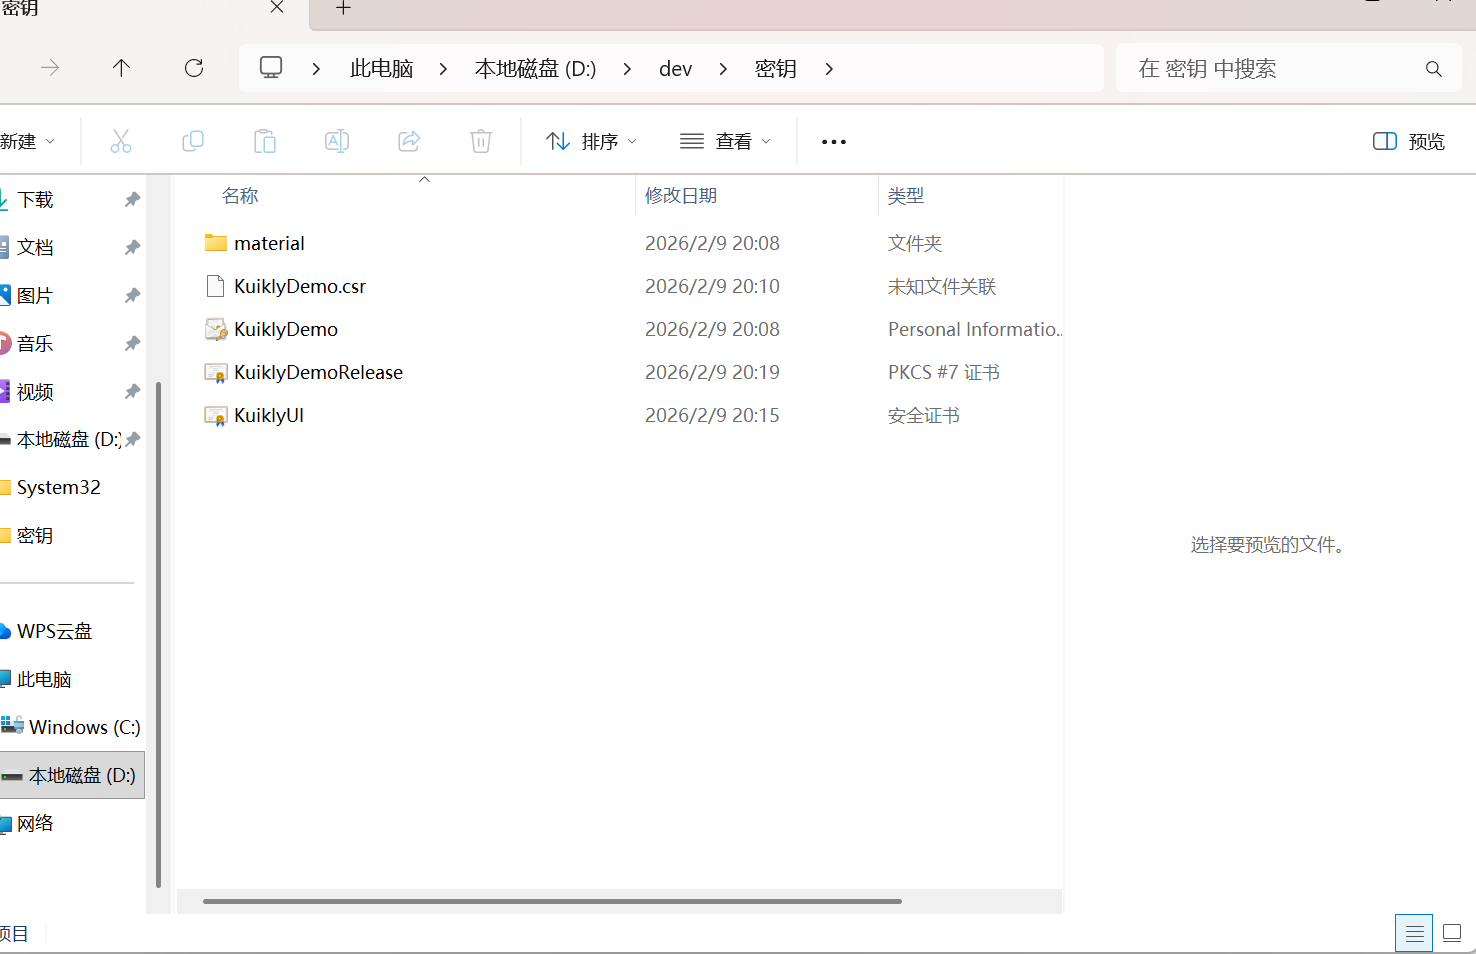Click the Rename icon in toolbar
The height and width of the screenshot is (954, 1476).
(x=337, y=142)
